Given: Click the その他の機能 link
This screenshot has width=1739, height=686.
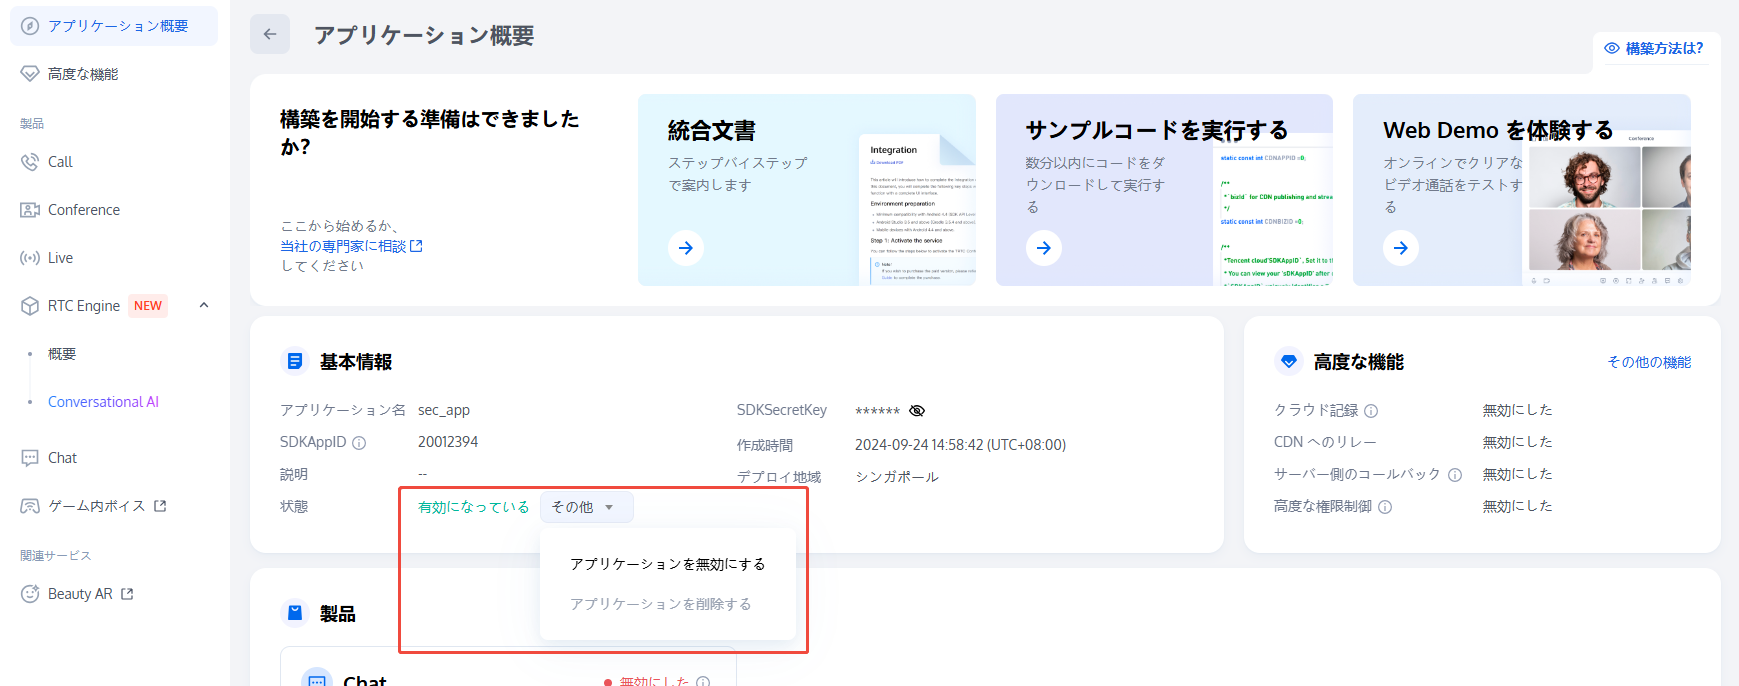Looking at the screenshot, I should point(1649,362).
